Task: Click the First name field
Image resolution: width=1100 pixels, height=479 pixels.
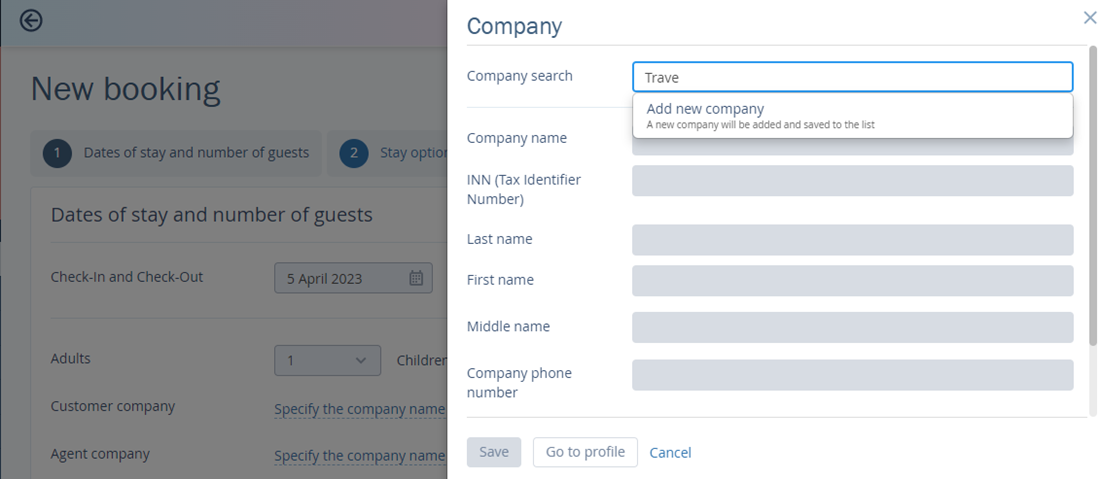Action: point(852,281)
